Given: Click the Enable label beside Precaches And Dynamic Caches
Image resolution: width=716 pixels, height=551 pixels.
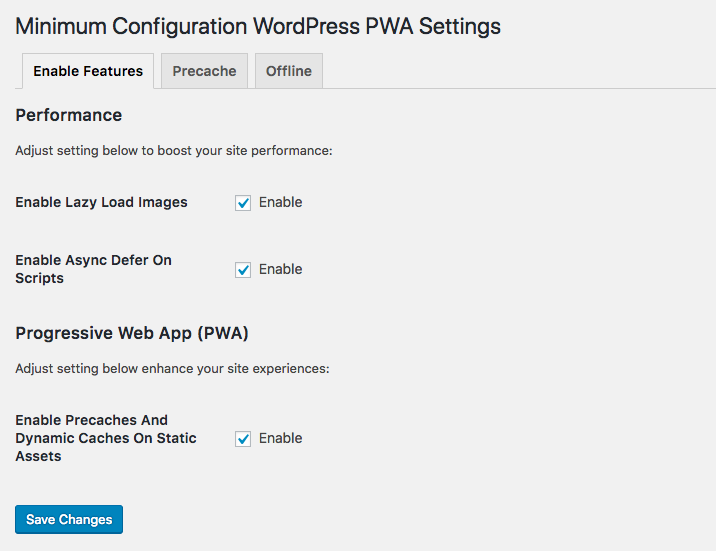Looking at the screenshot, I should click(x=280, y=438).
